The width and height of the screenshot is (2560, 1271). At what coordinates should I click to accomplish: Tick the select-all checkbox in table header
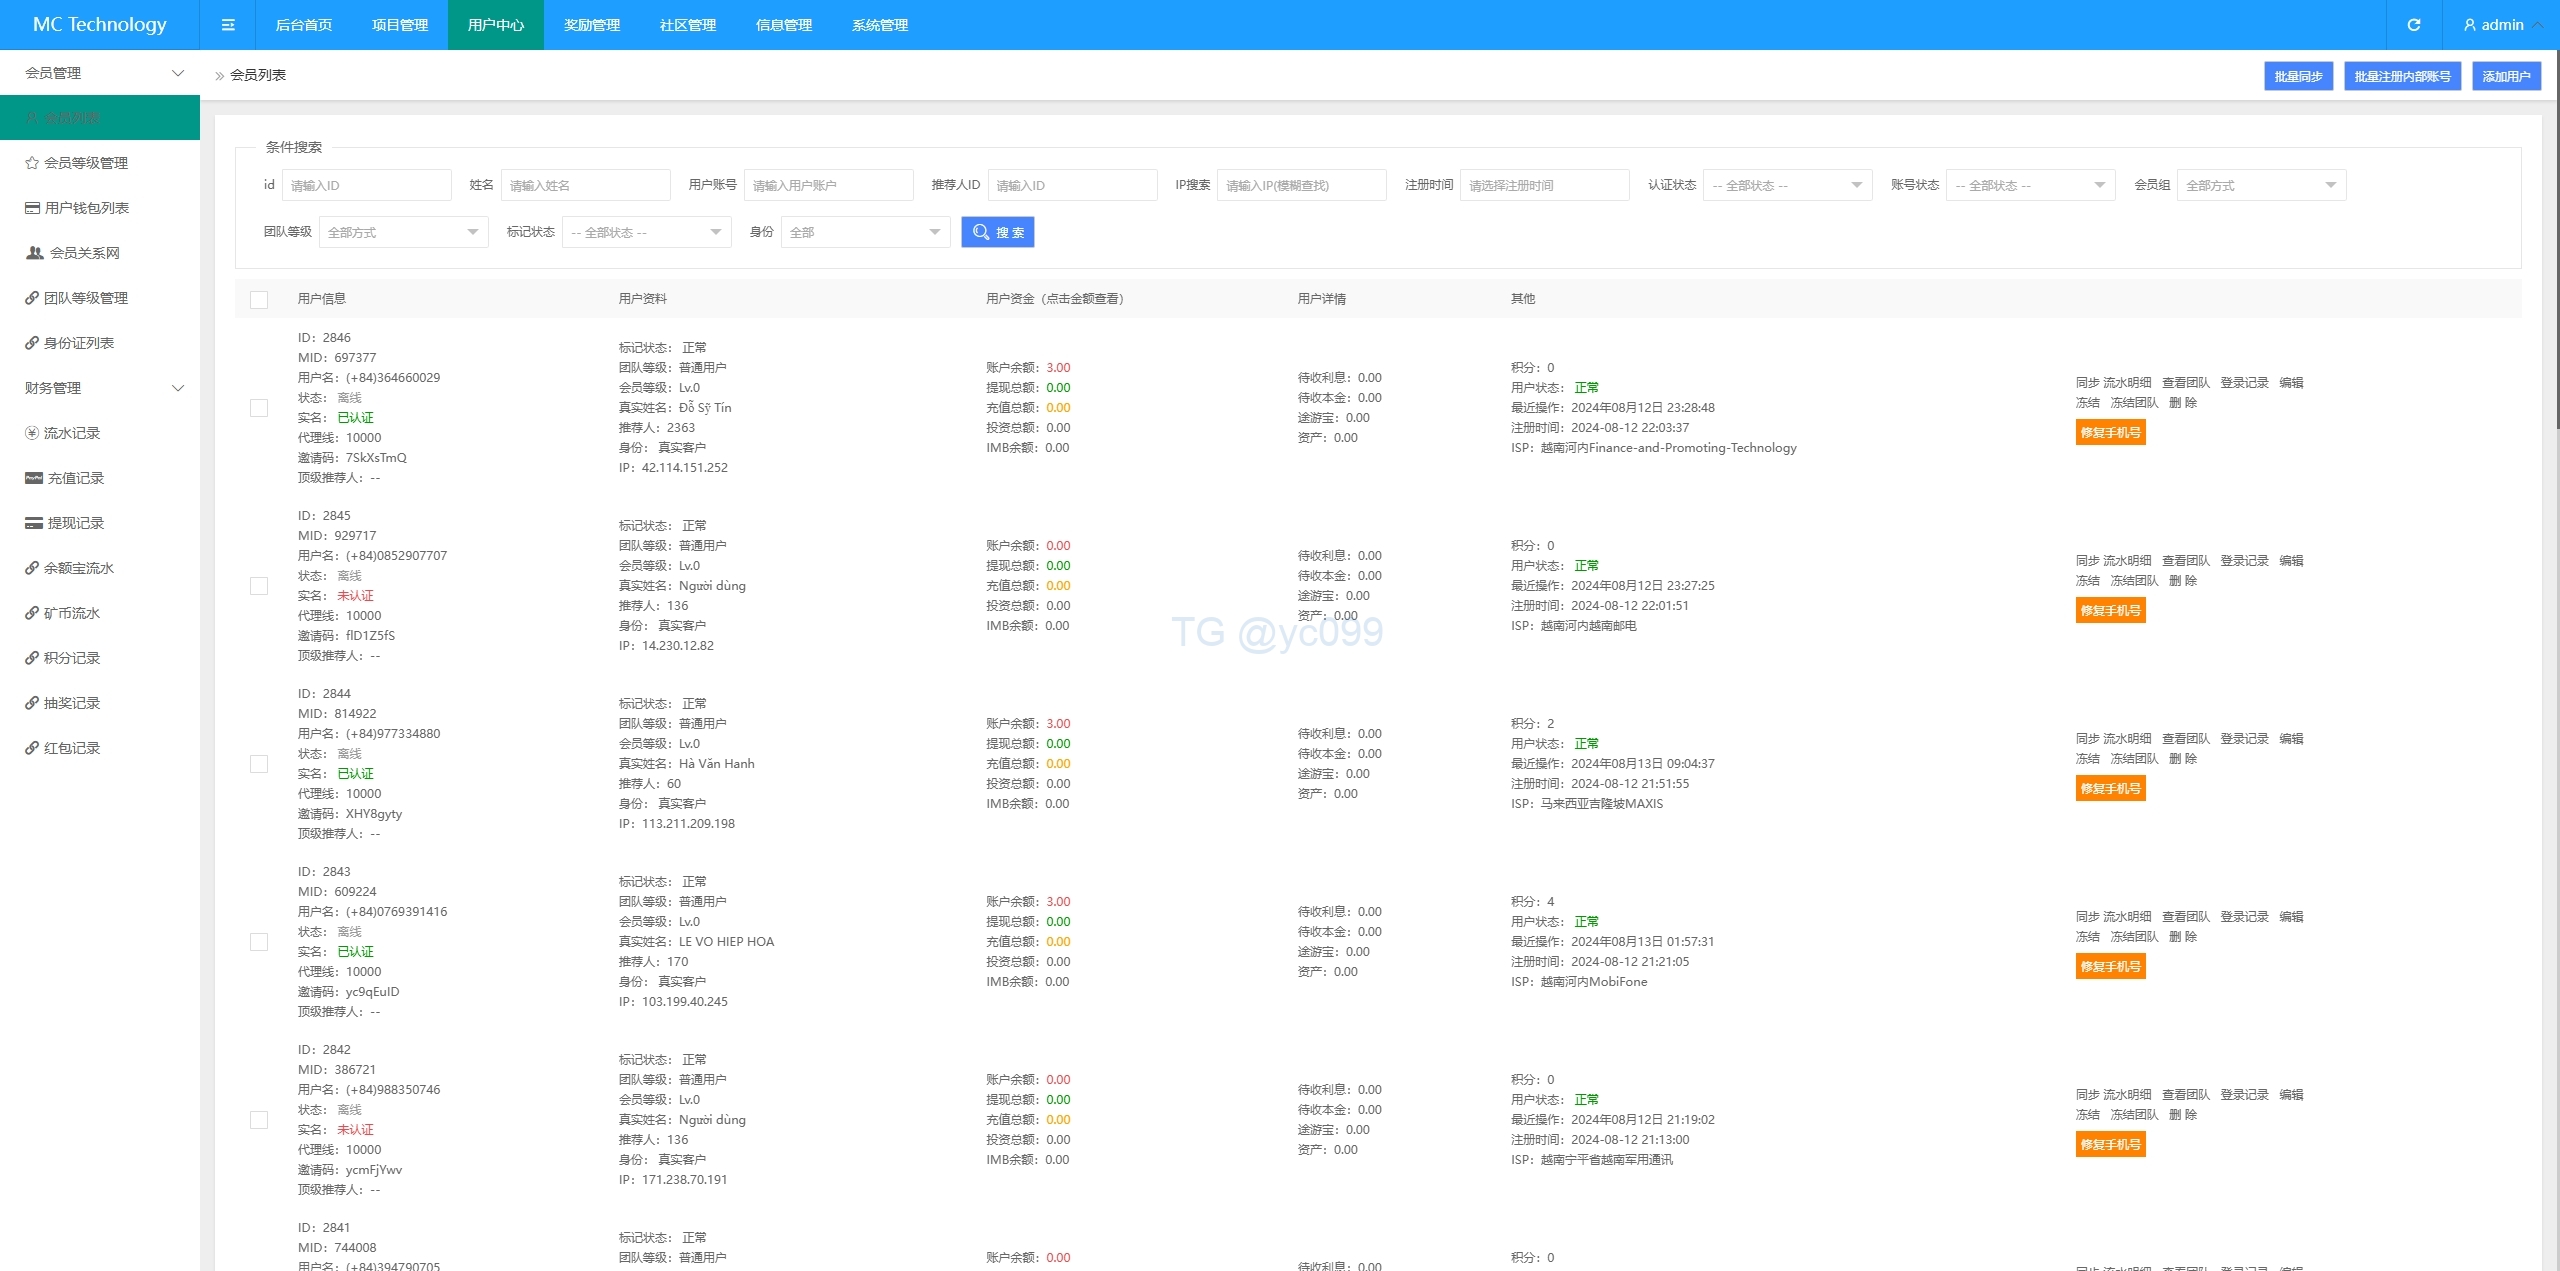(x=259, y=300)
